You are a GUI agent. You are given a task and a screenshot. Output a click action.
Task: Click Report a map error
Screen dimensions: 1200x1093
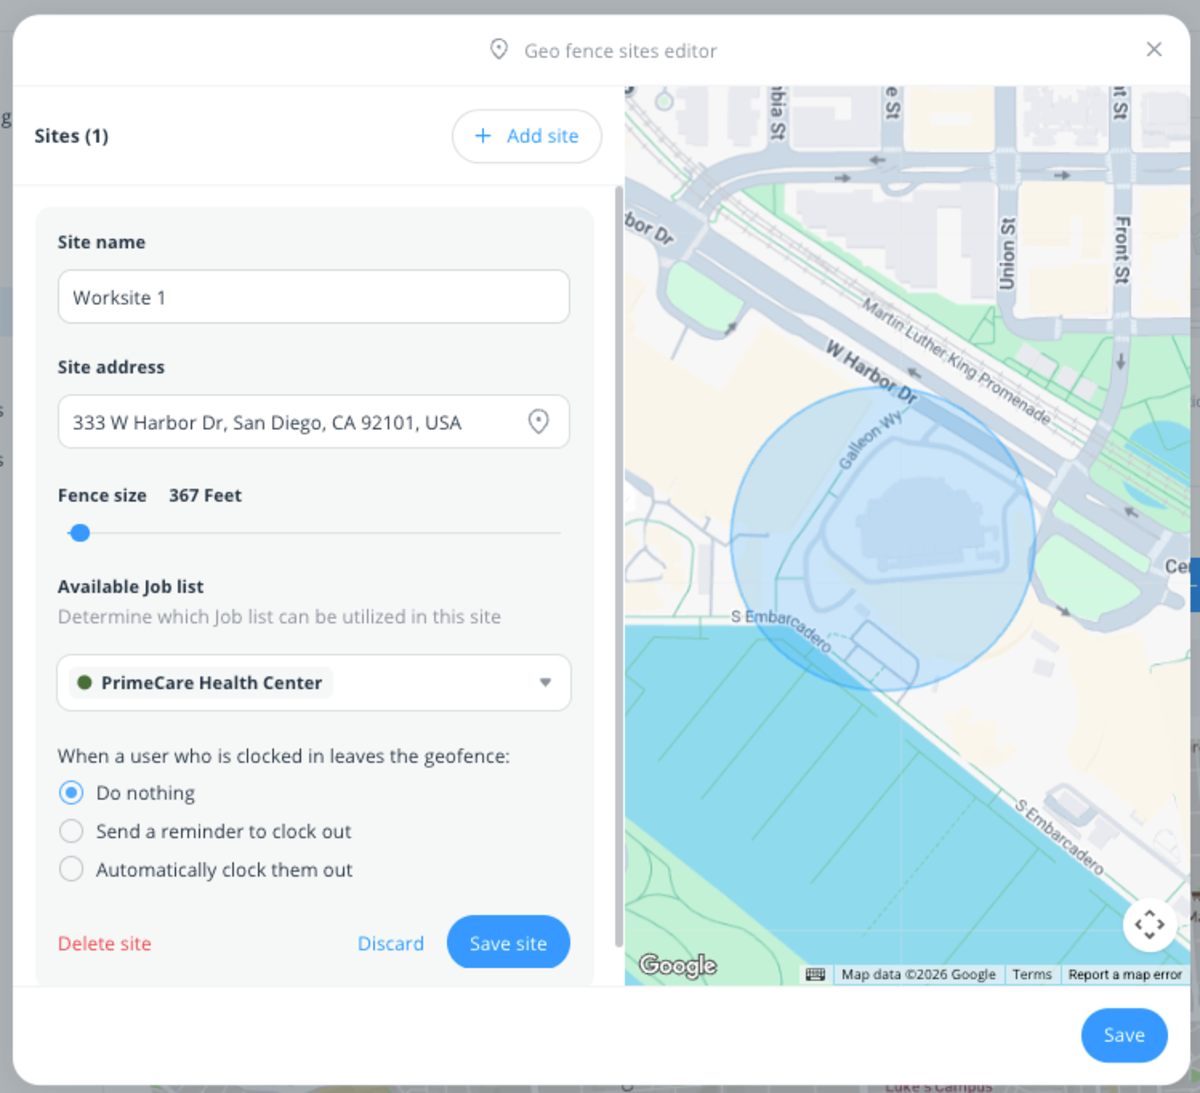click(1124, 974)
